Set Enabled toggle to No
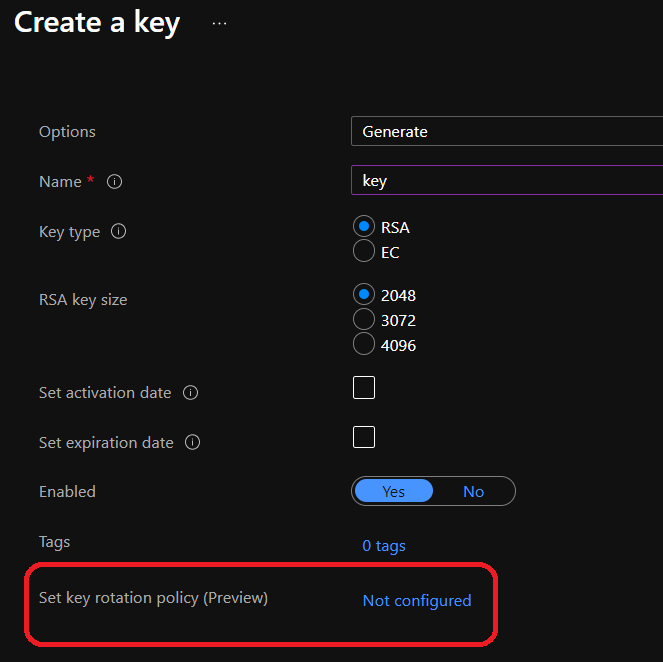Viewport: 663px width, 662px height. pyautogui.click(x=474, y=491)
